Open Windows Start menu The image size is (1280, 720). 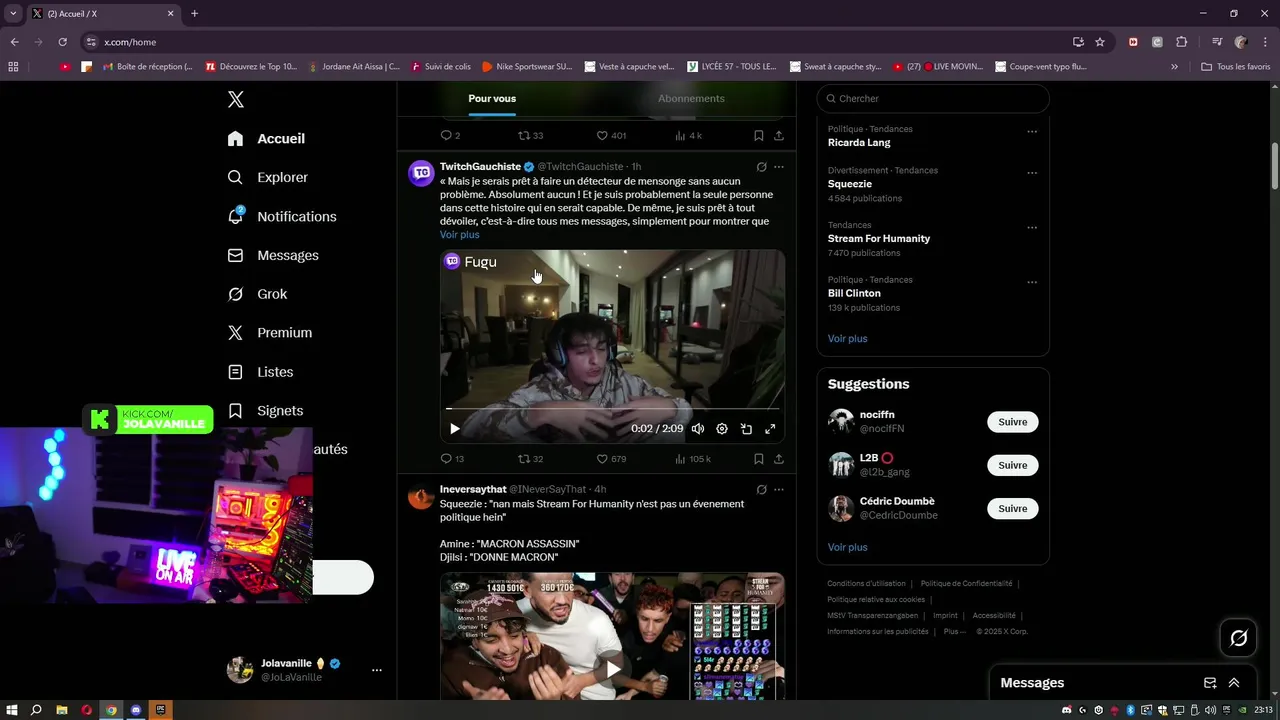11,710
